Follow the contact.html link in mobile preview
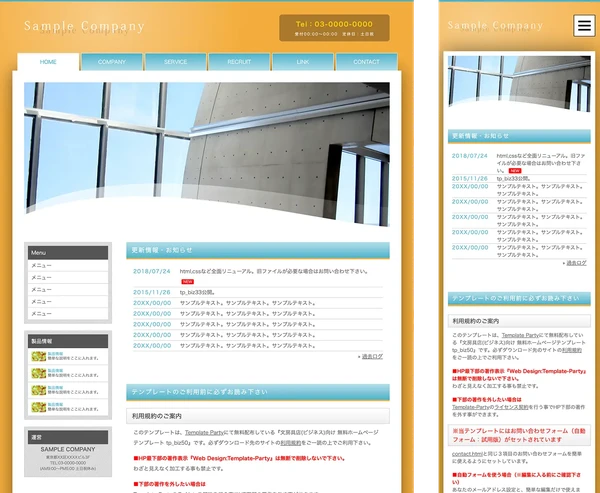The height and width of the screenshot is (493, 600). tap(467, 454)
